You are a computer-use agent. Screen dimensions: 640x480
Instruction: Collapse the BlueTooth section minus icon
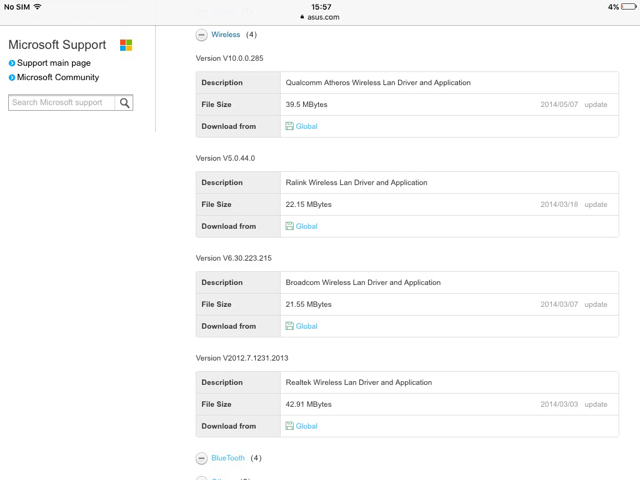(201, 458)
